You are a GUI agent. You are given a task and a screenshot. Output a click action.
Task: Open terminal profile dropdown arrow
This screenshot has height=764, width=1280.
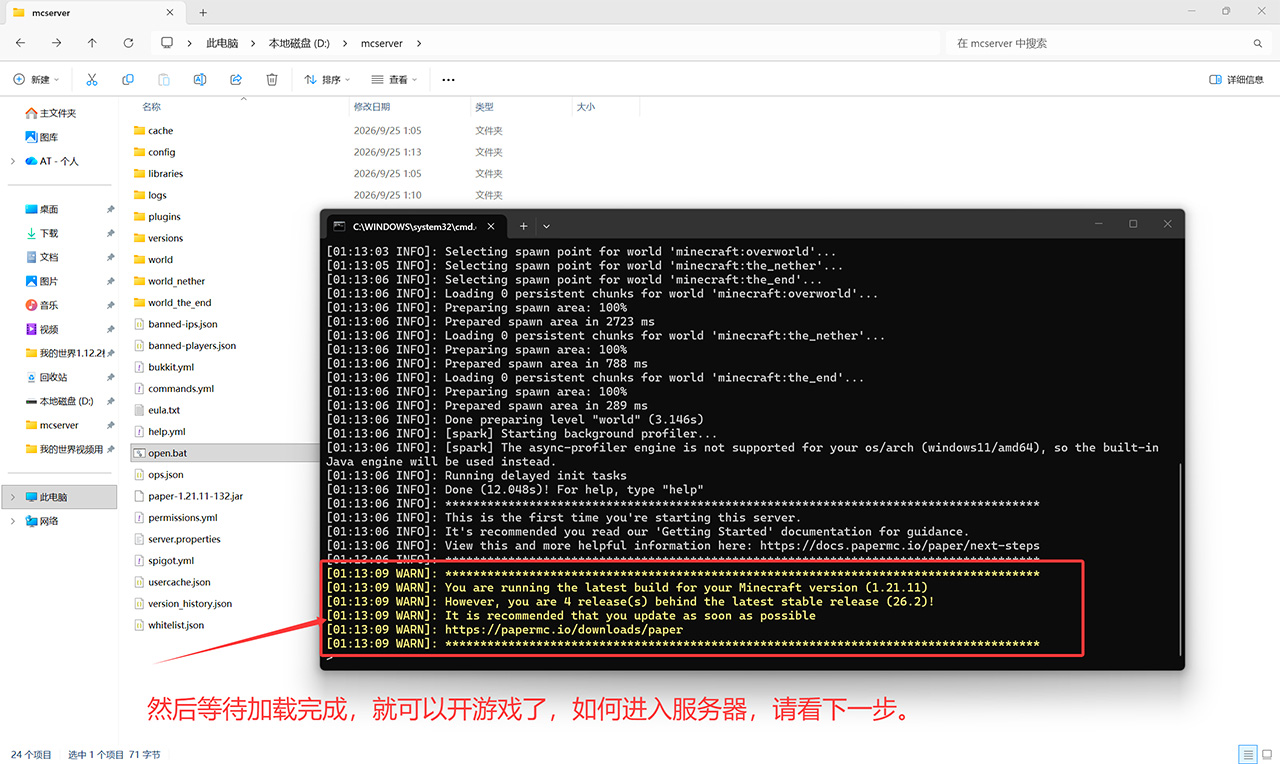(546, 226)
